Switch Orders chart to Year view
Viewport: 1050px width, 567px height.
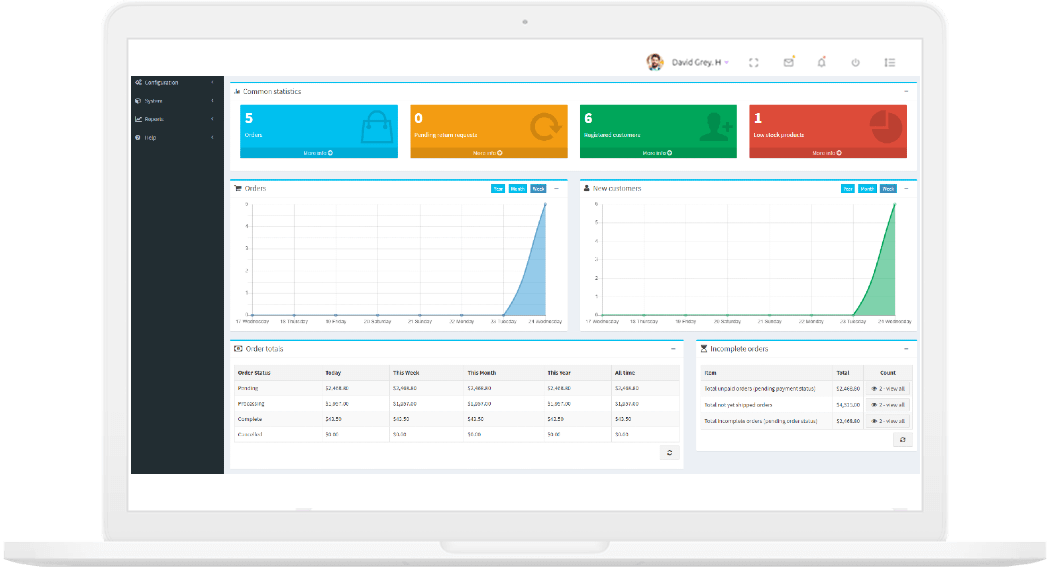(498, 188)
